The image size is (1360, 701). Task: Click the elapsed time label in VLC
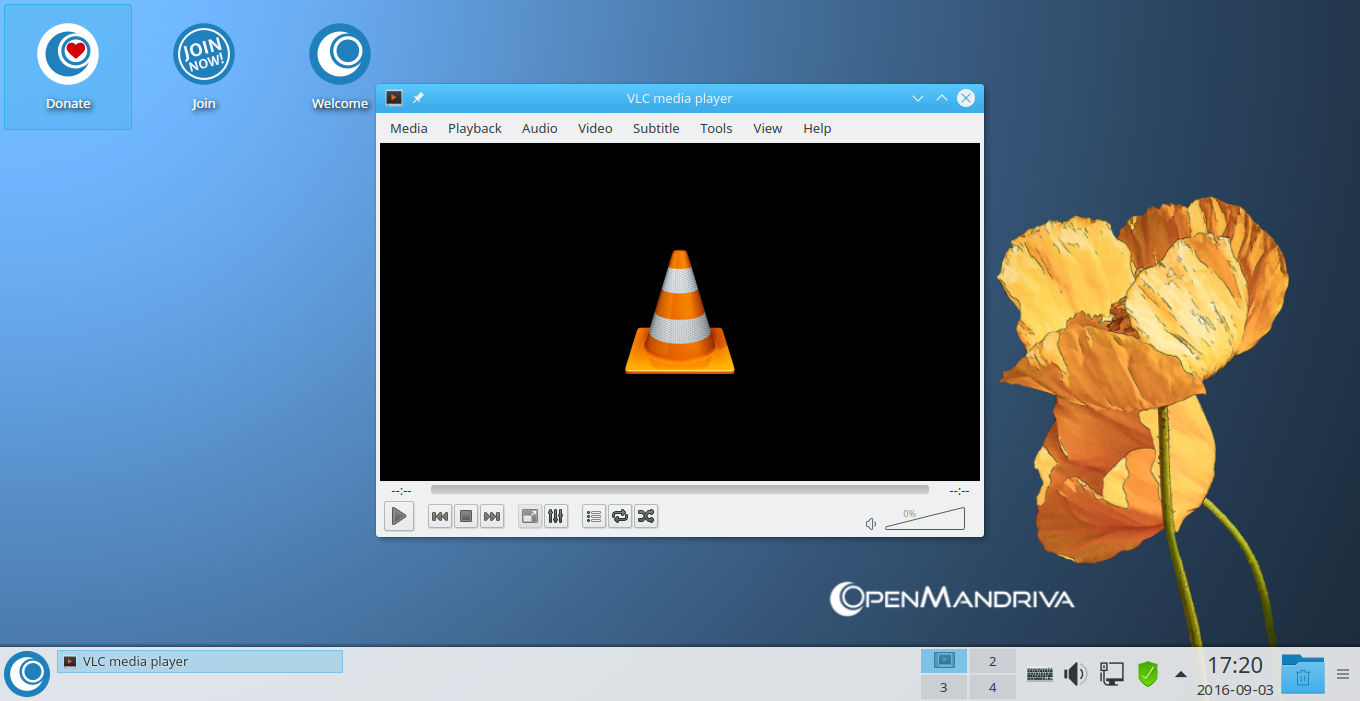click(x=401, y=491)
